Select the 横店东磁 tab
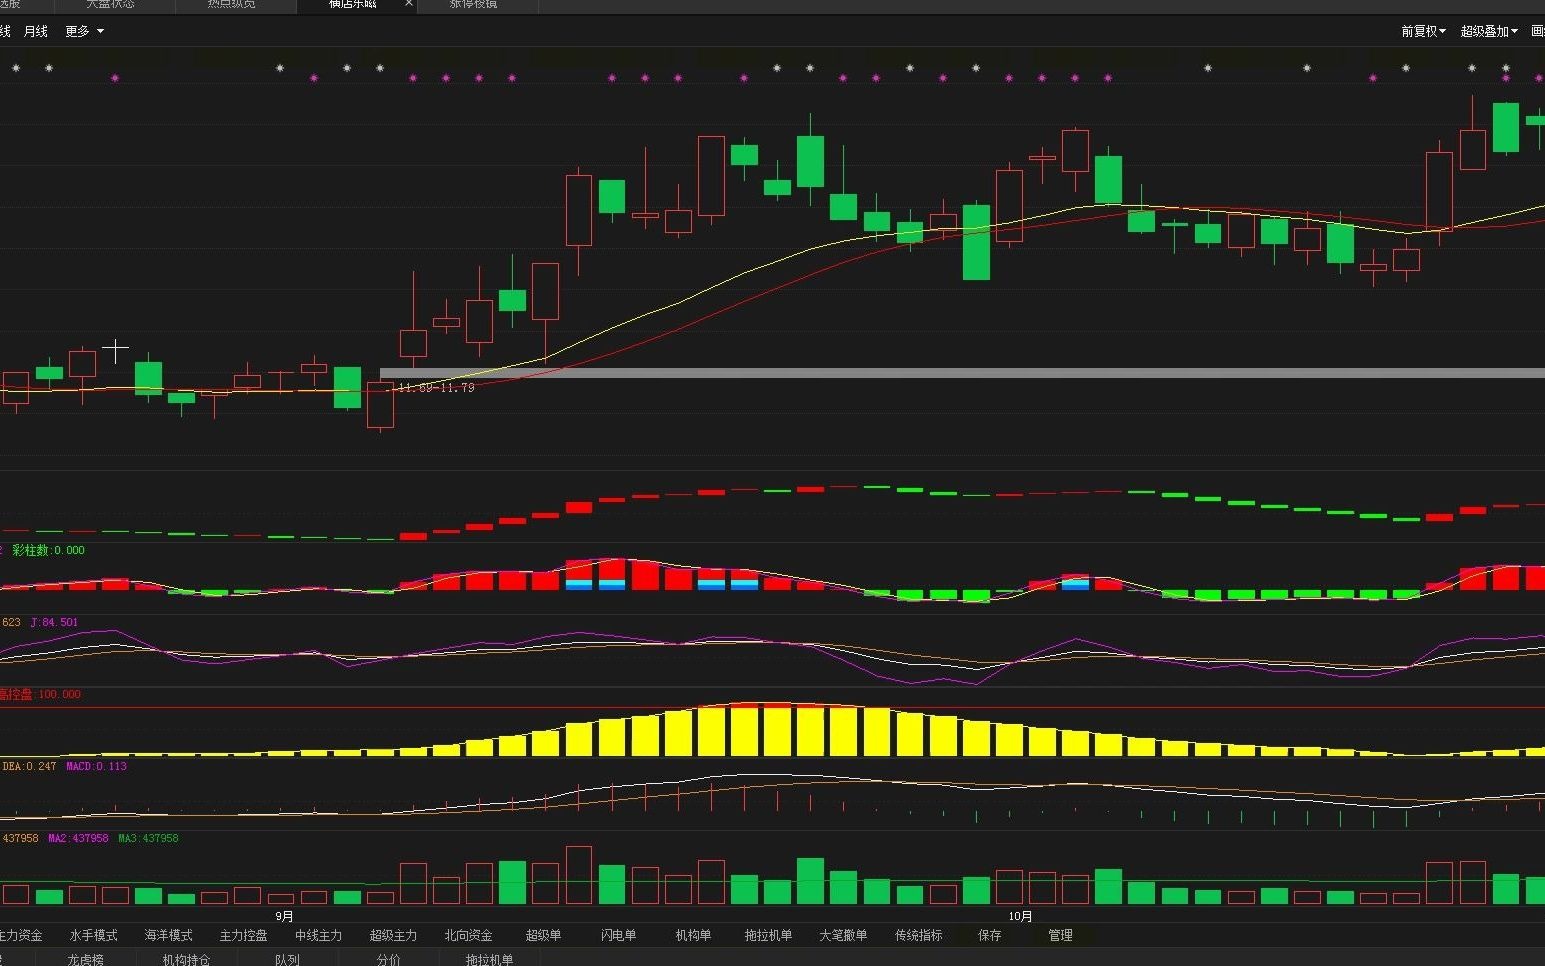 click(x=353, y=4)
